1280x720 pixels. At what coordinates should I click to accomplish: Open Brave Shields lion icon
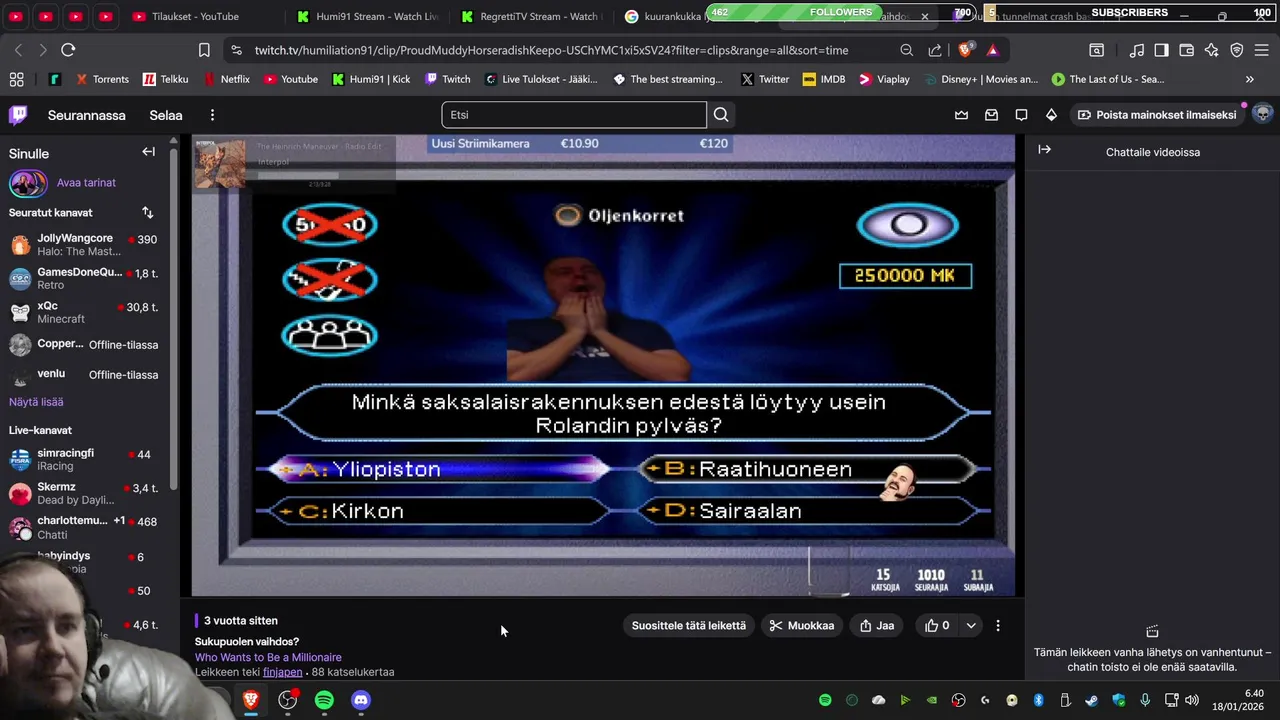[966, 50]
